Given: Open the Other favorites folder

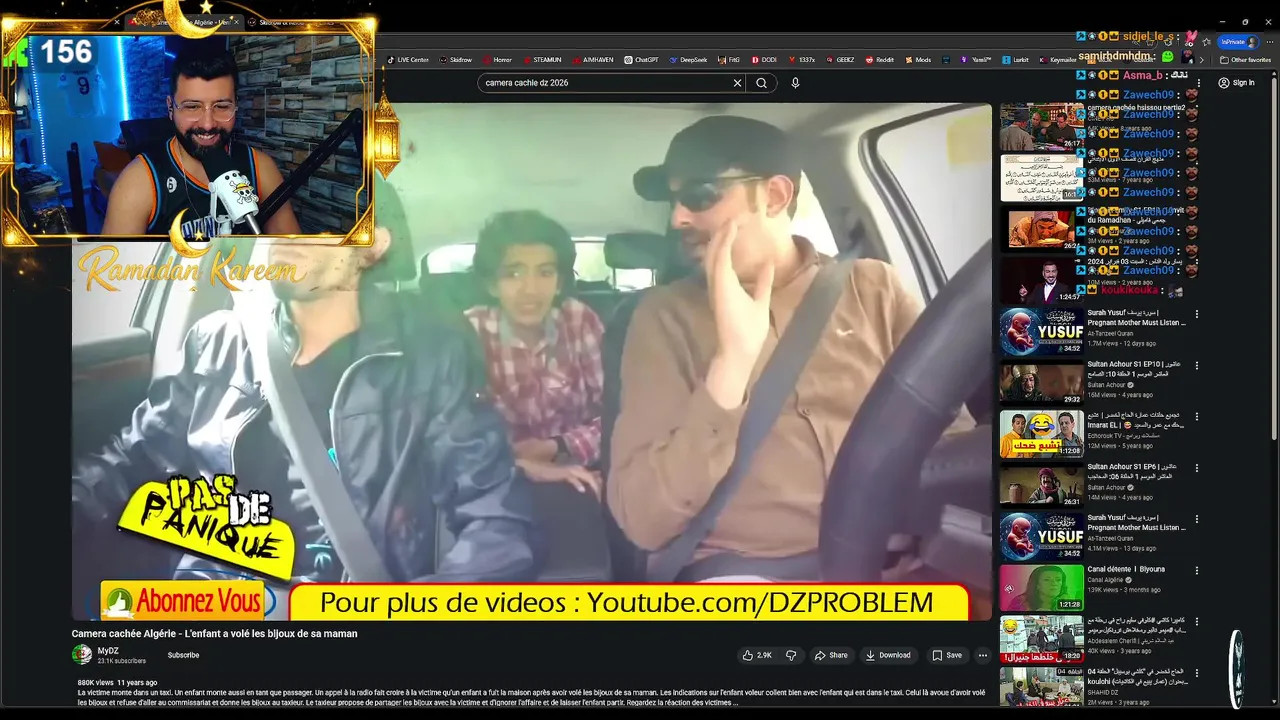Looking at the screenshot, I should tap(1245, 60).
